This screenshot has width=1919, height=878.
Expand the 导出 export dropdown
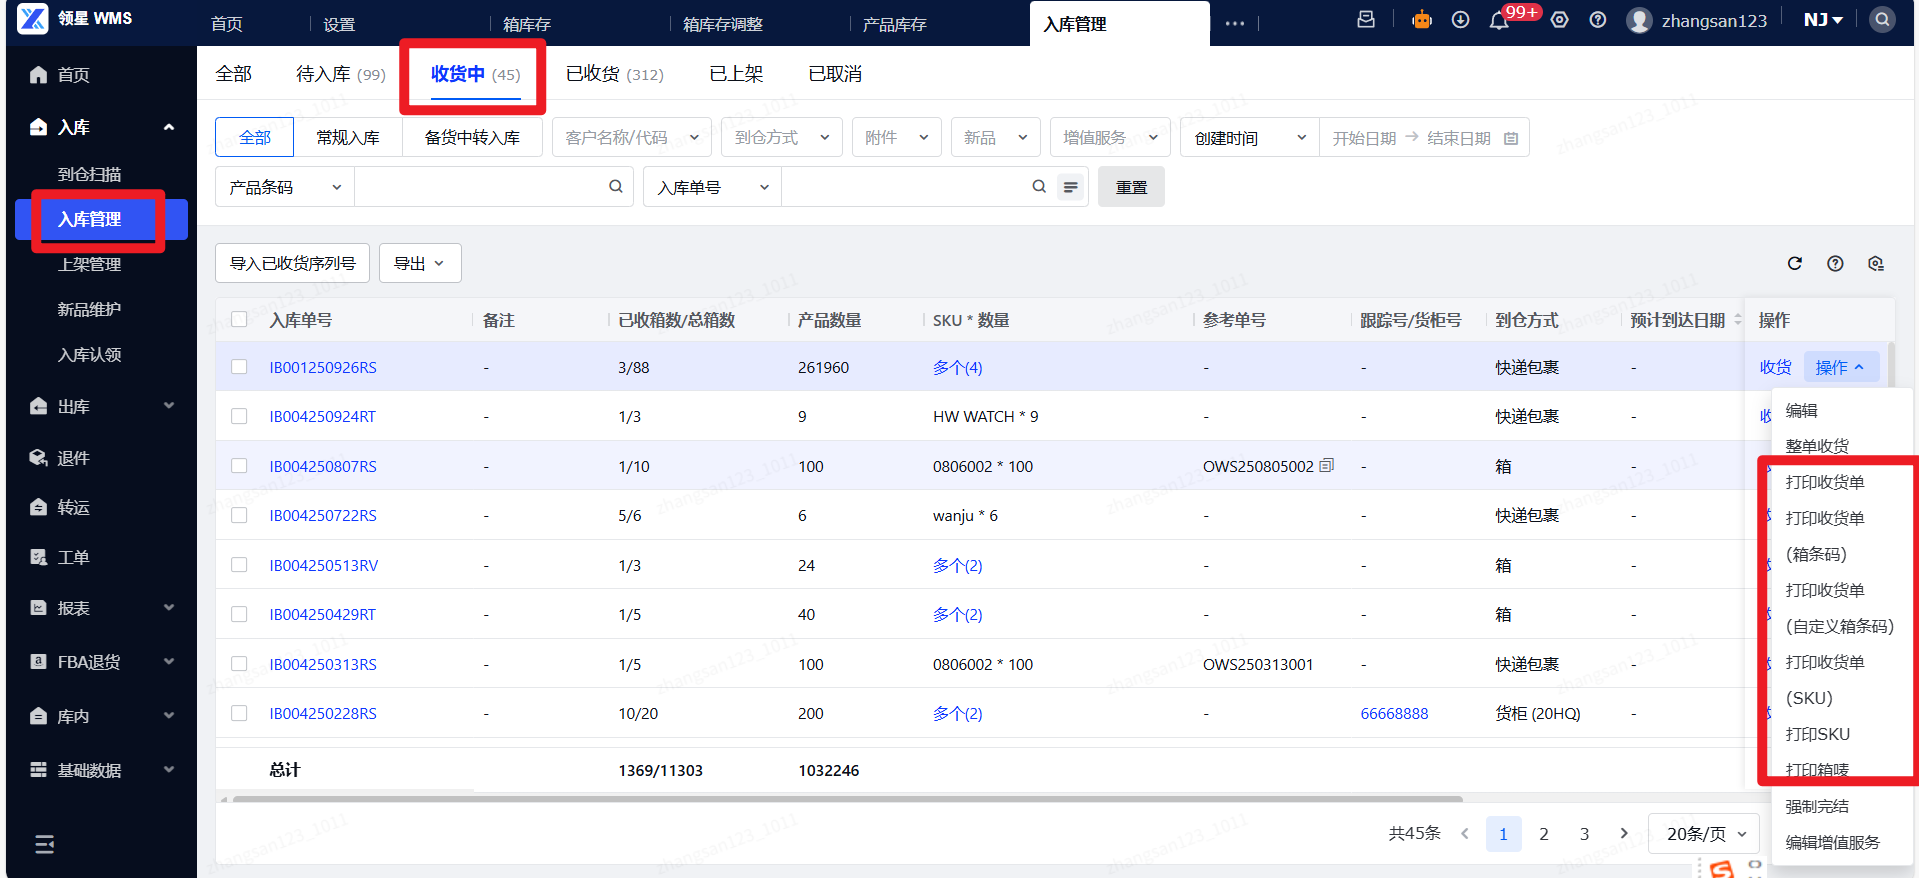click(x=419, y=263)
